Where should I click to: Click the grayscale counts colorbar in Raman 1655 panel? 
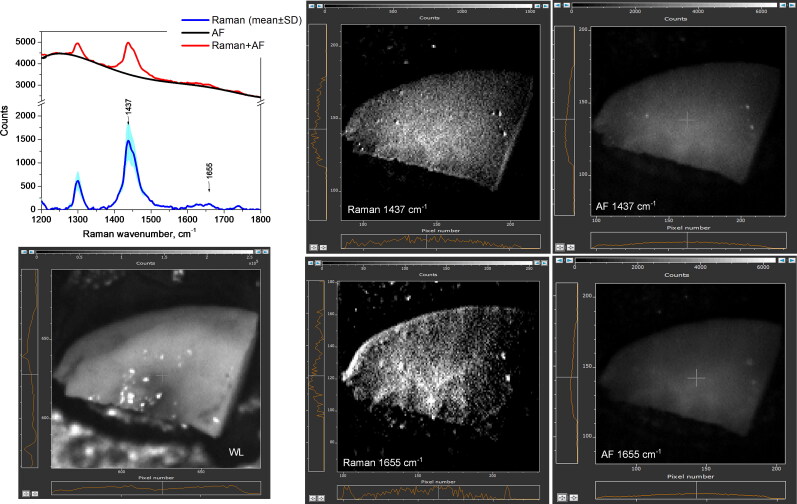pyautogui.click(x=427, y=263)
